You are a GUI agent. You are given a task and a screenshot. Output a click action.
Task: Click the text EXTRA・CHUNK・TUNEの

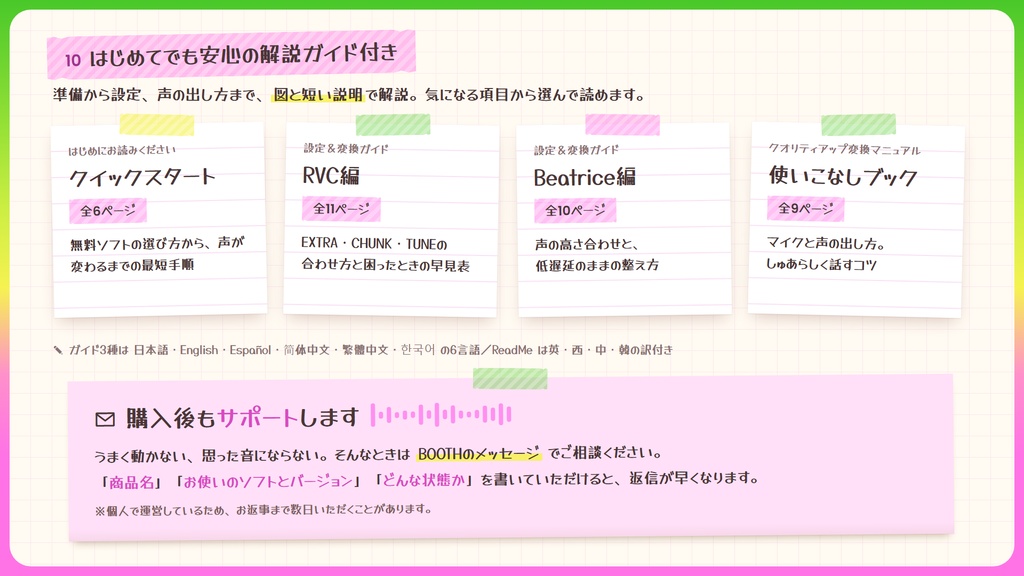[374, 244]
